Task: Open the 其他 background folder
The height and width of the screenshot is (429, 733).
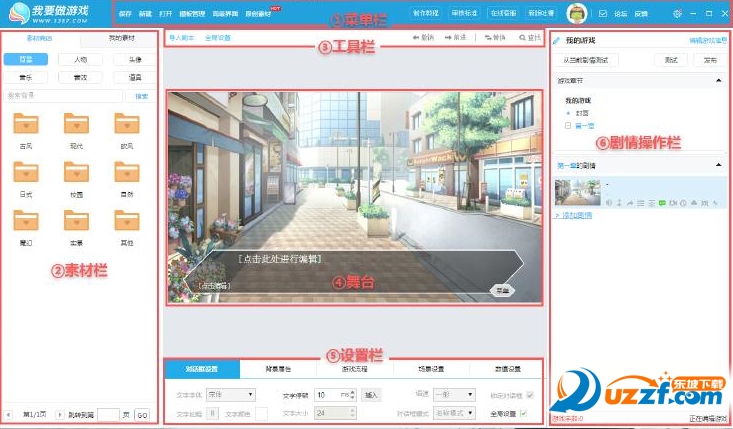Action: coord(127,220)
